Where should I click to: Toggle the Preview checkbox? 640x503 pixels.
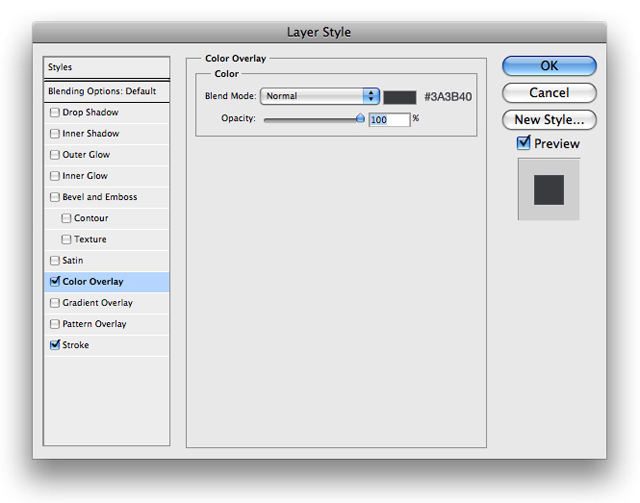pos(523,143)
